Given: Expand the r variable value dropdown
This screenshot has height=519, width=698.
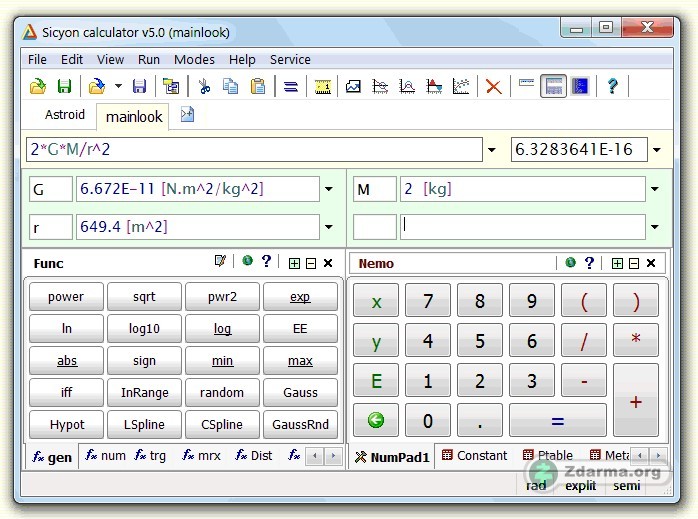Looking at the screenshot, I should click(329, 227).
